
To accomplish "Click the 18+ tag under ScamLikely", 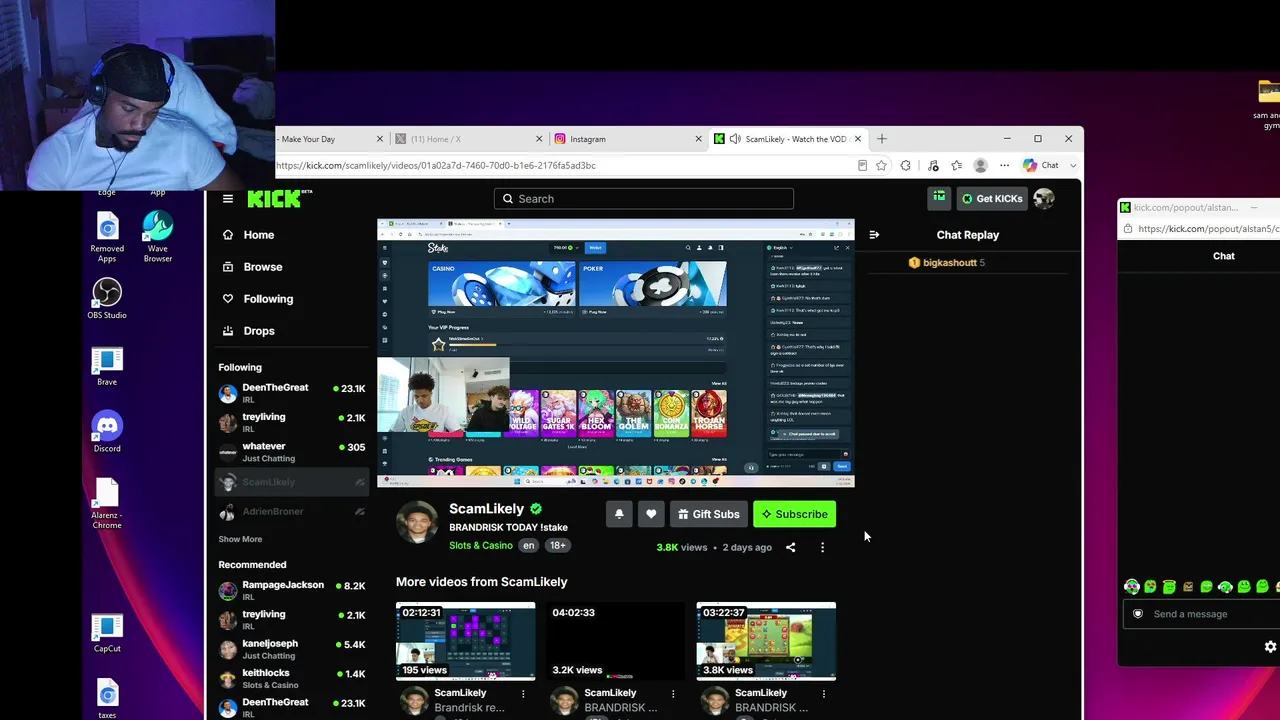I will (x=557, y=546).
